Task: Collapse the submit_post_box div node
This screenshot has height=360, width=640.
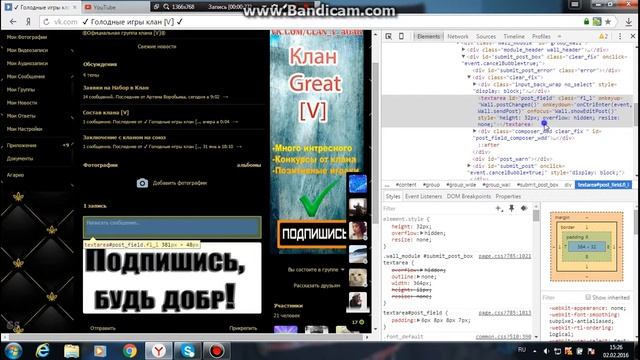Action: click(463, 57)
